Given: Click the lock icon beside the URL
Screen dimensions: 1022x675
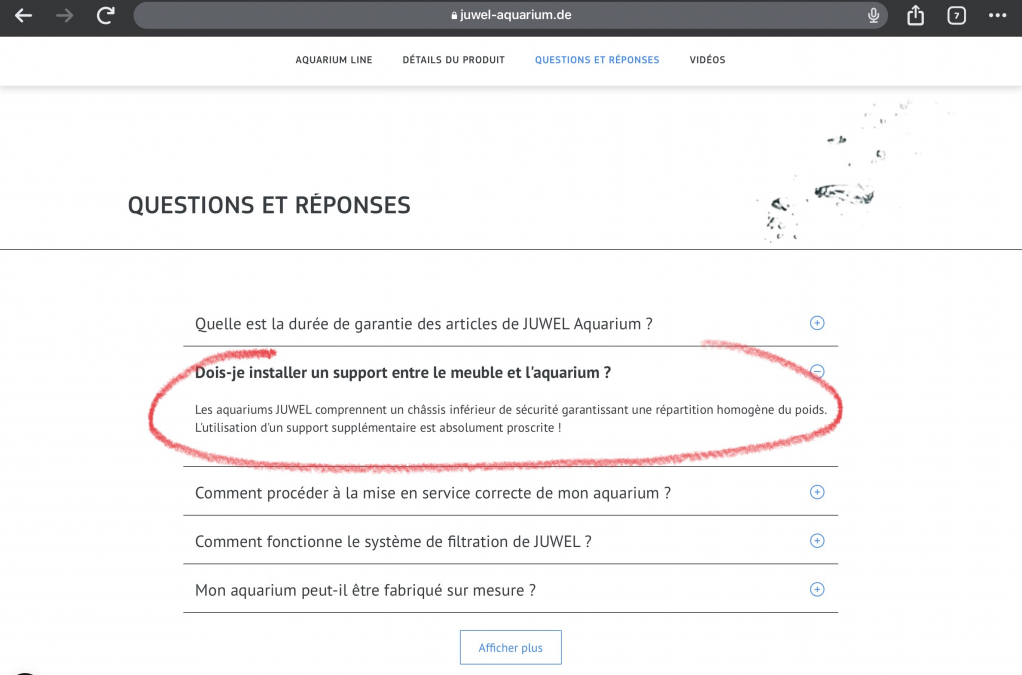Looking at the screenshot, I should click(x=454, y=16).
